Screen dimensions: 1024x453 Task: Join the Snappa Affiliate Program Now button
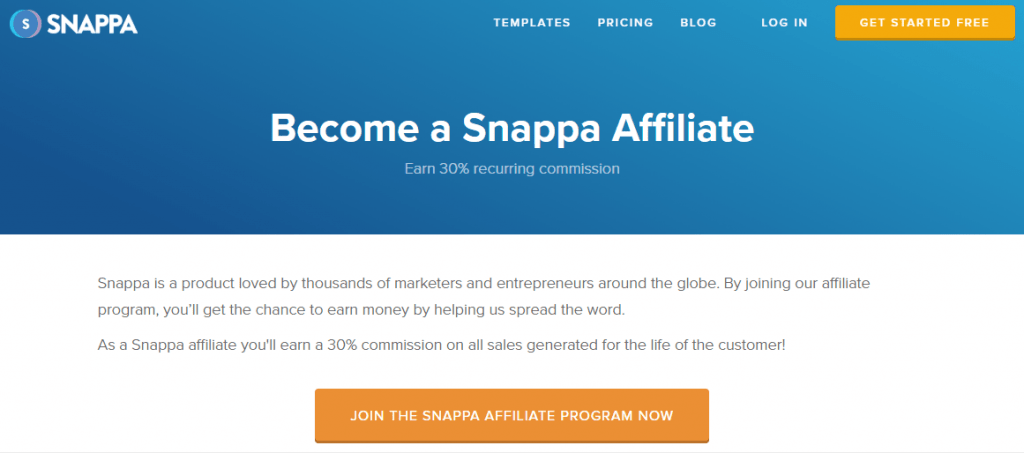click(x=511, y=415)
